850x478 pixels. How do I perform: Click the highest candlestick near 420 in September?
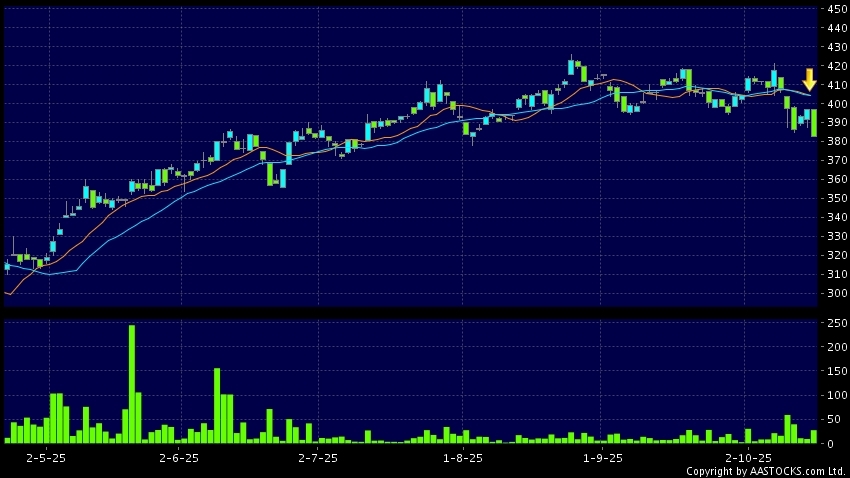[x=572, y=67]
